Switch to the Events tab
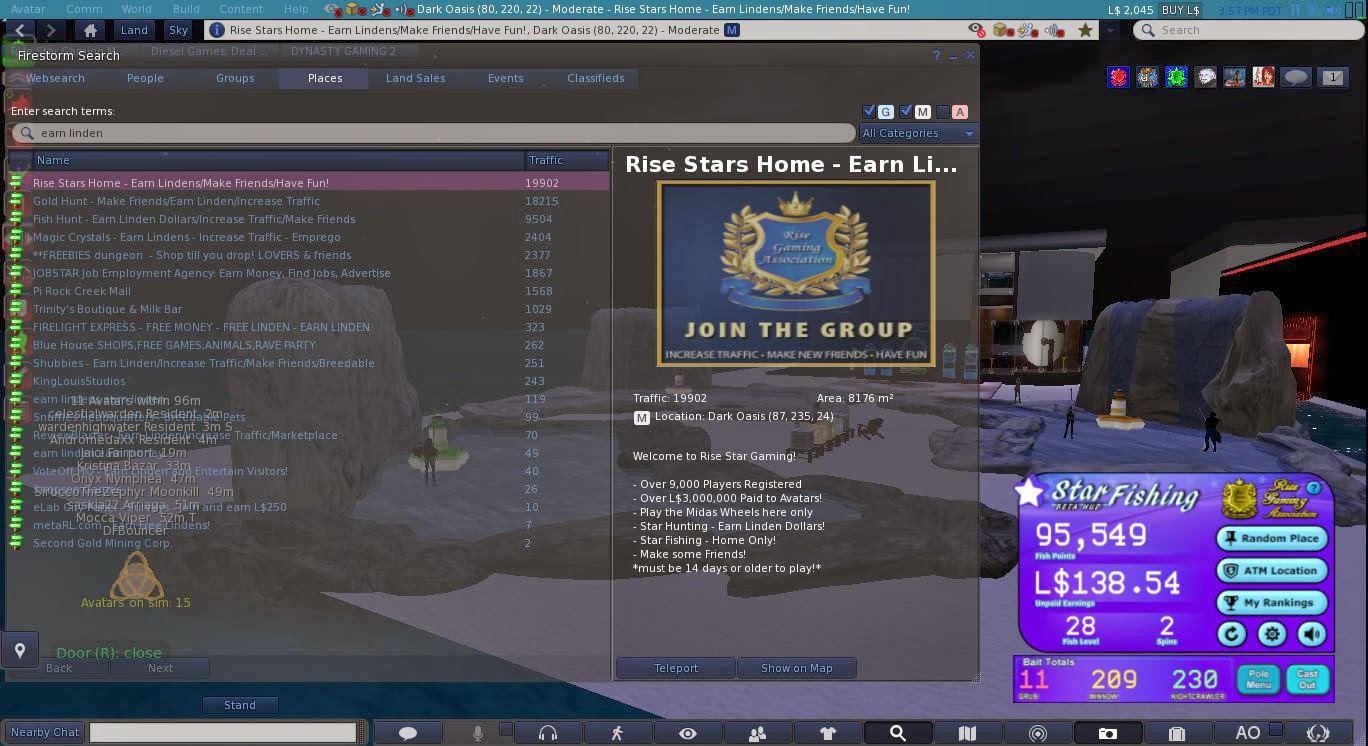Screen dimensions: 1368x746 pos(505,78)
